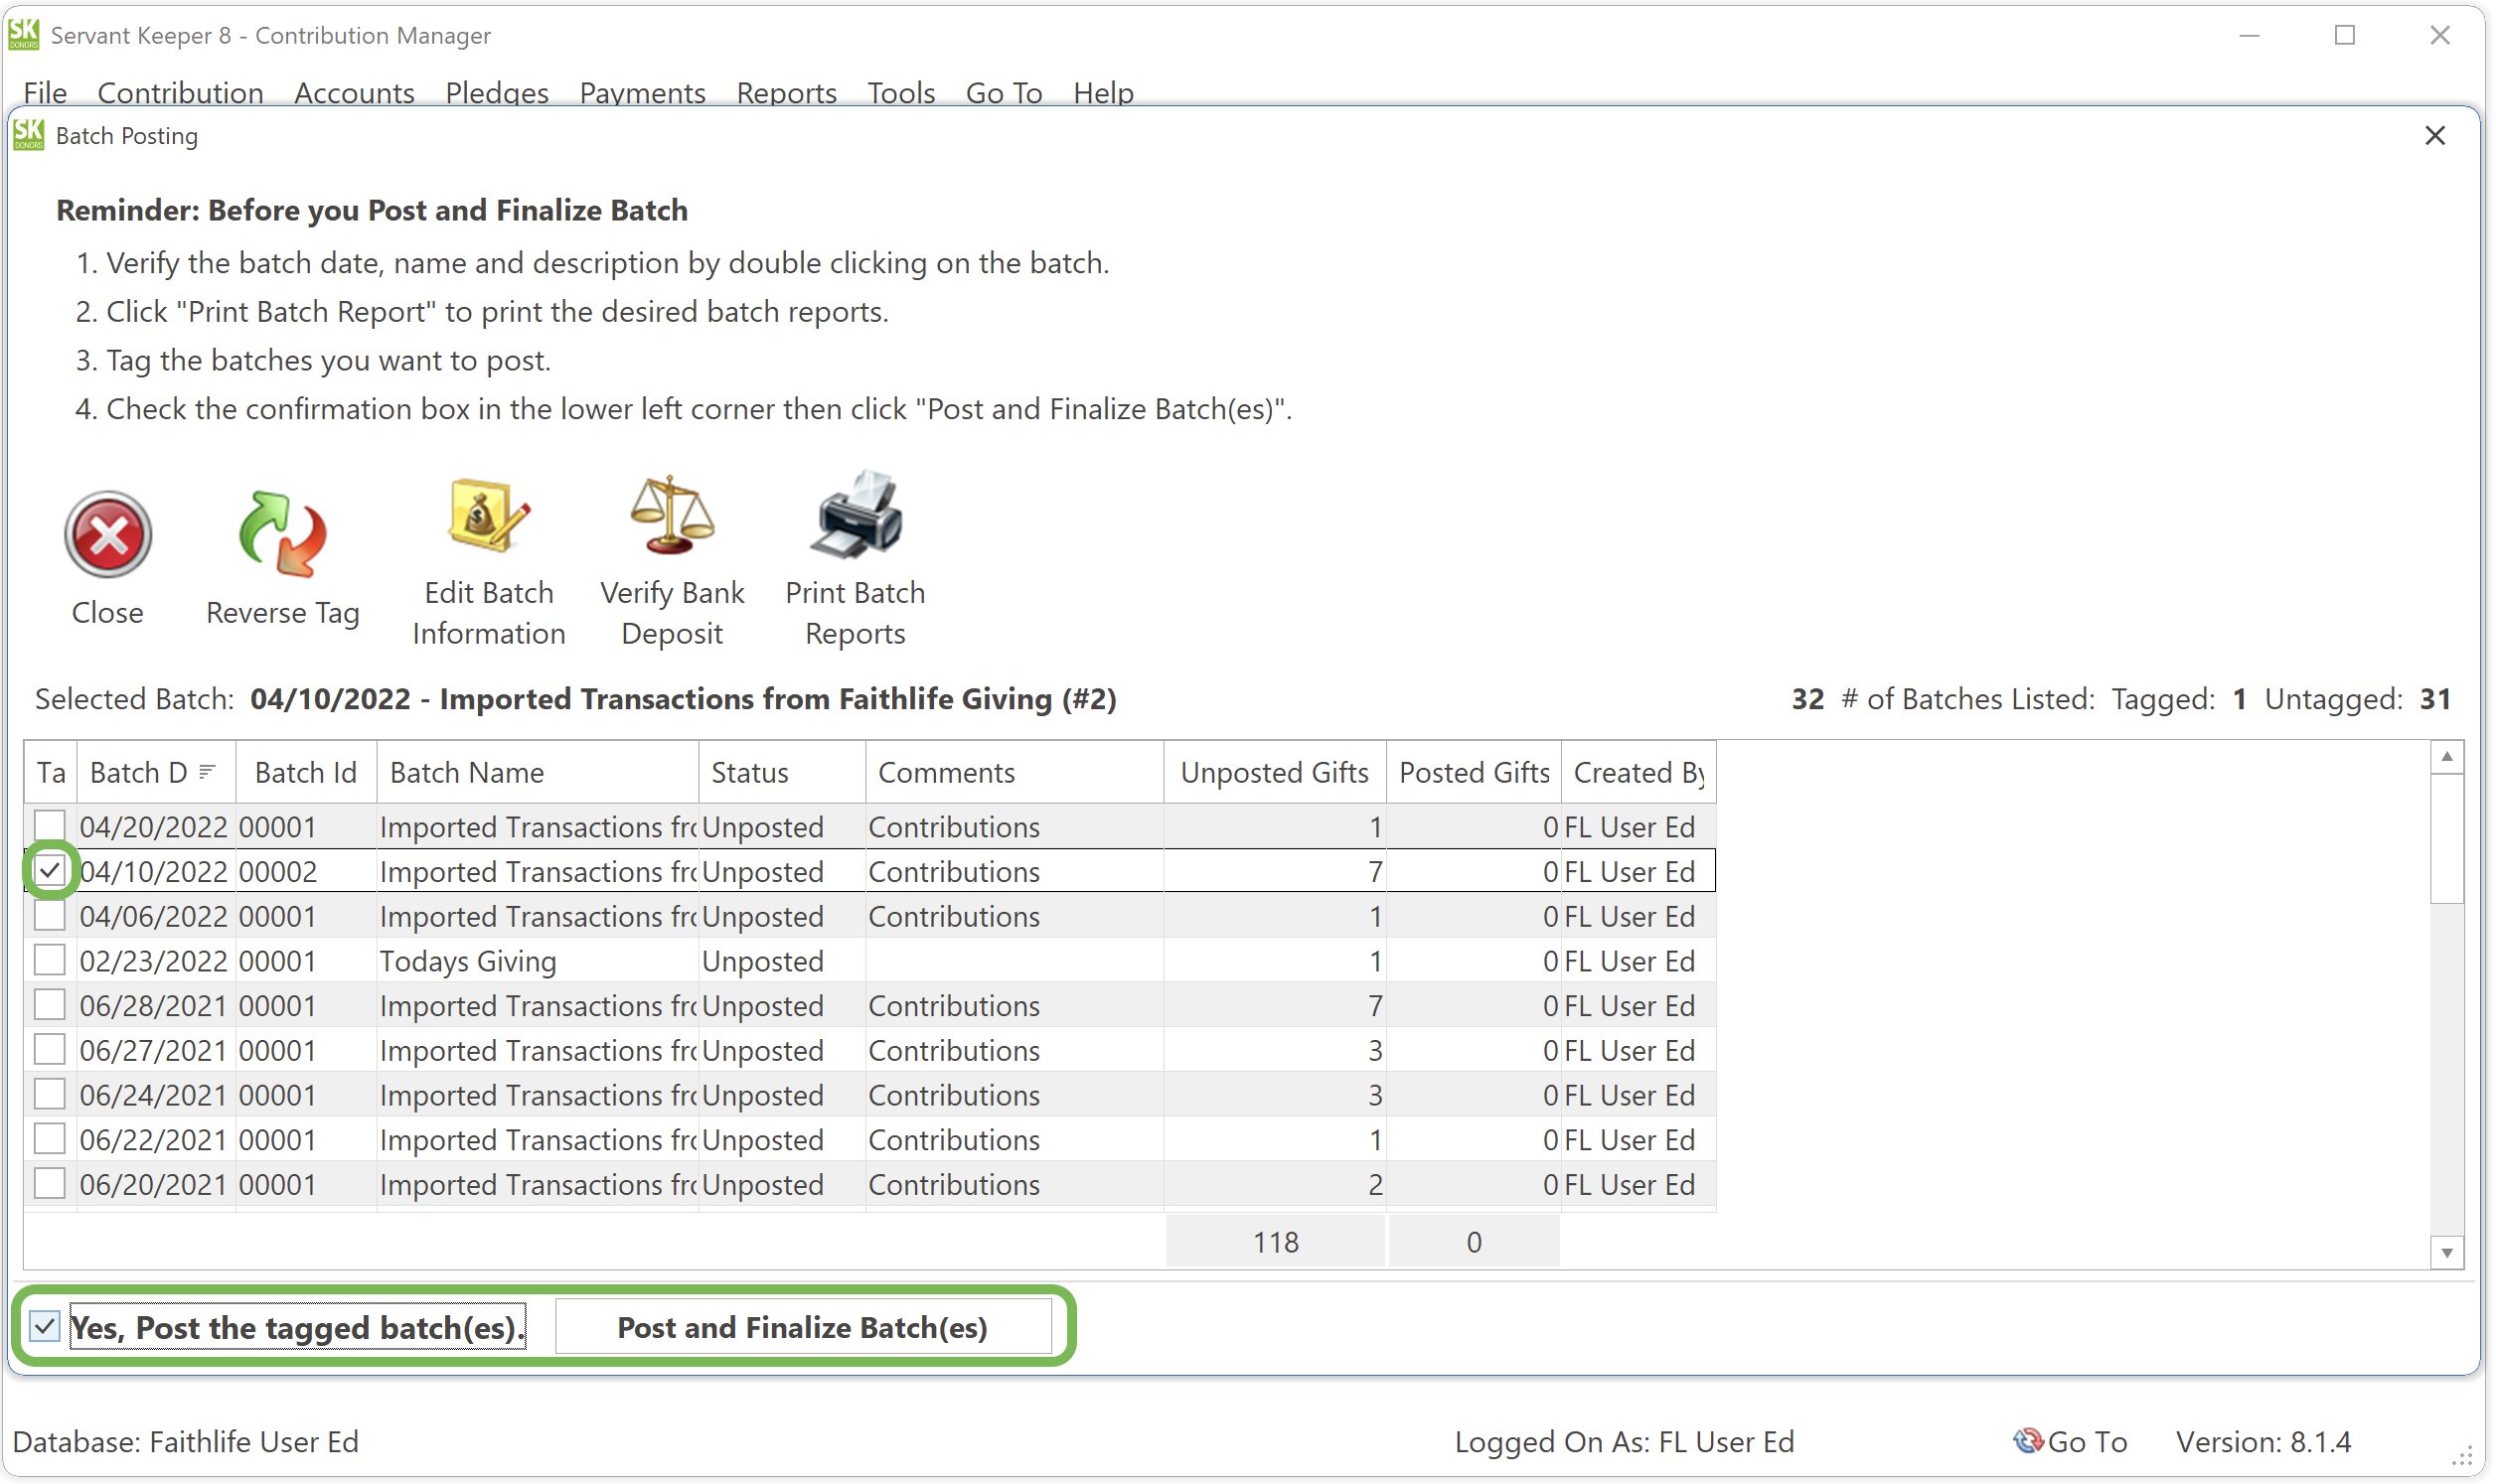Tag the 04/20/2022 batch checkbox
2496x1484 pixels.
pos(49,826)
